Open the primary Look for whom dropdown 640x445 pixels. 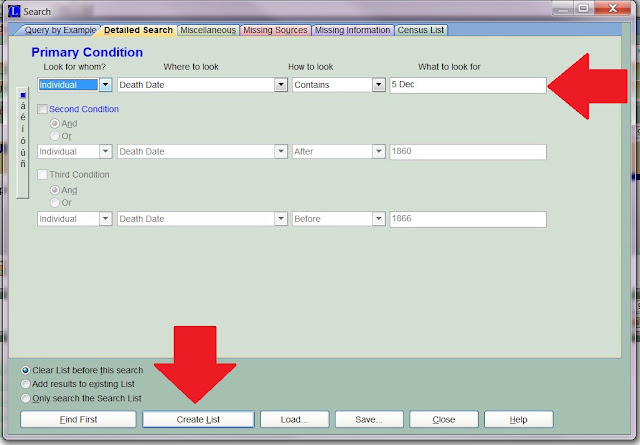click(106, 85)
